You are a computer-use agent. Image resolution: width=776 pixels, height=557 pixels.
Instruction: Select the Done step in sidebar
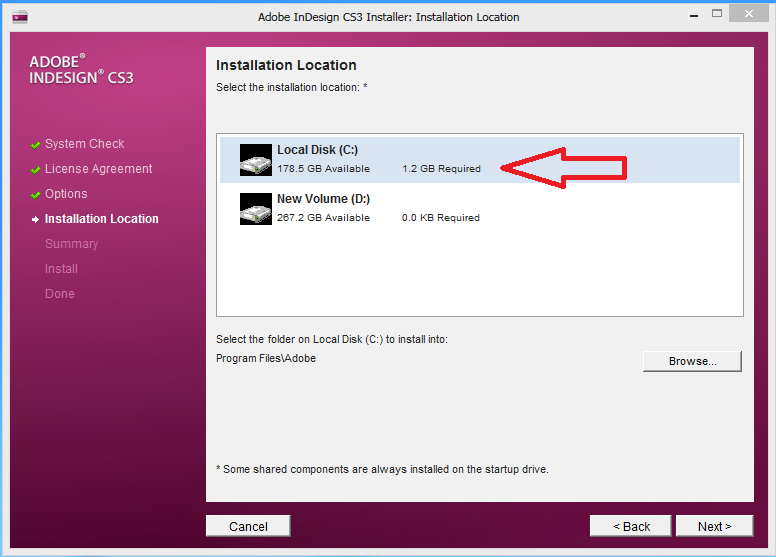click(x=59, y=294)
